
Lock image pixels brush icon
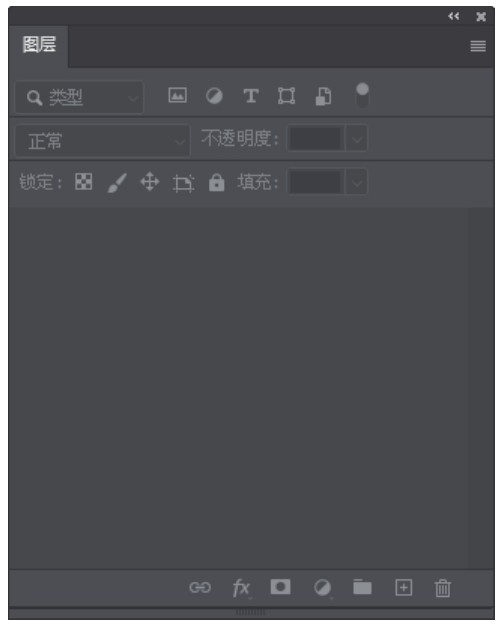[x=117, y=183]
